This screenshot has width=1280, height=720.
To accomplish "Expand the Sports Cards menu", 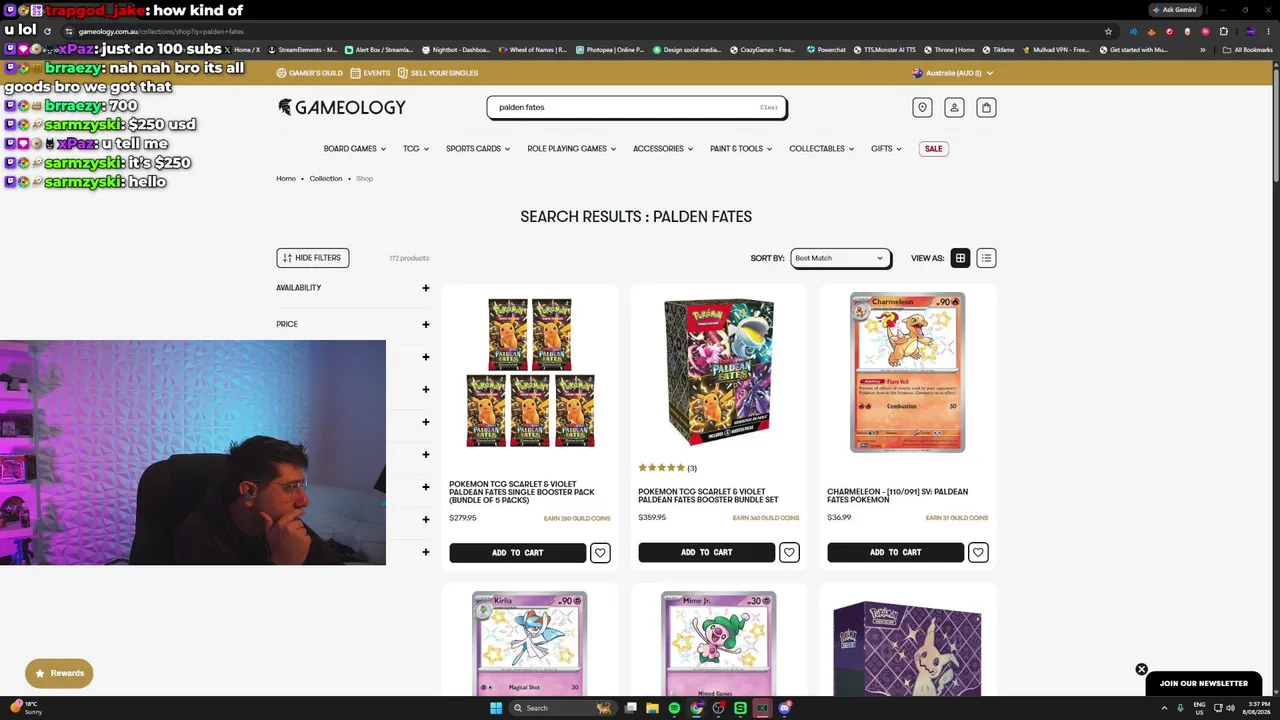I will (x=478, y=149).
